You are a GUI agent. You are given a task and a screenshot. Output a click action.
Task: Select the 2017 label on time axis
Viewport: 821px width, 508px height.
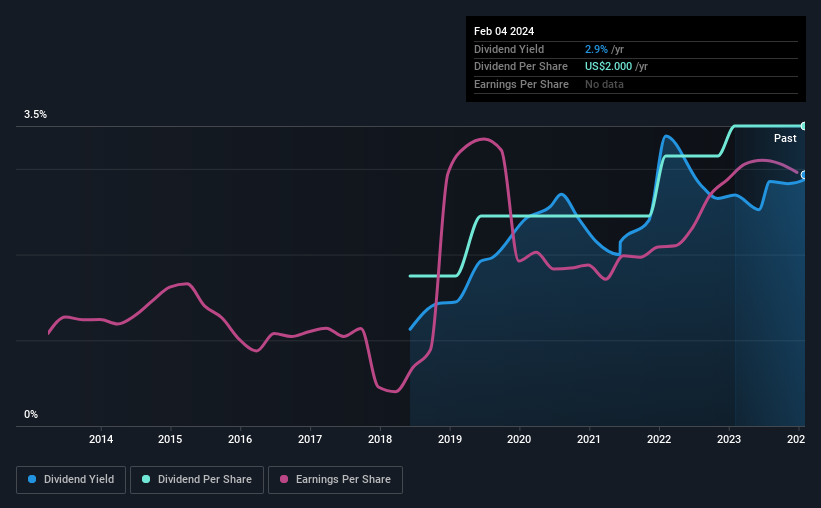(x=310, y=439)
